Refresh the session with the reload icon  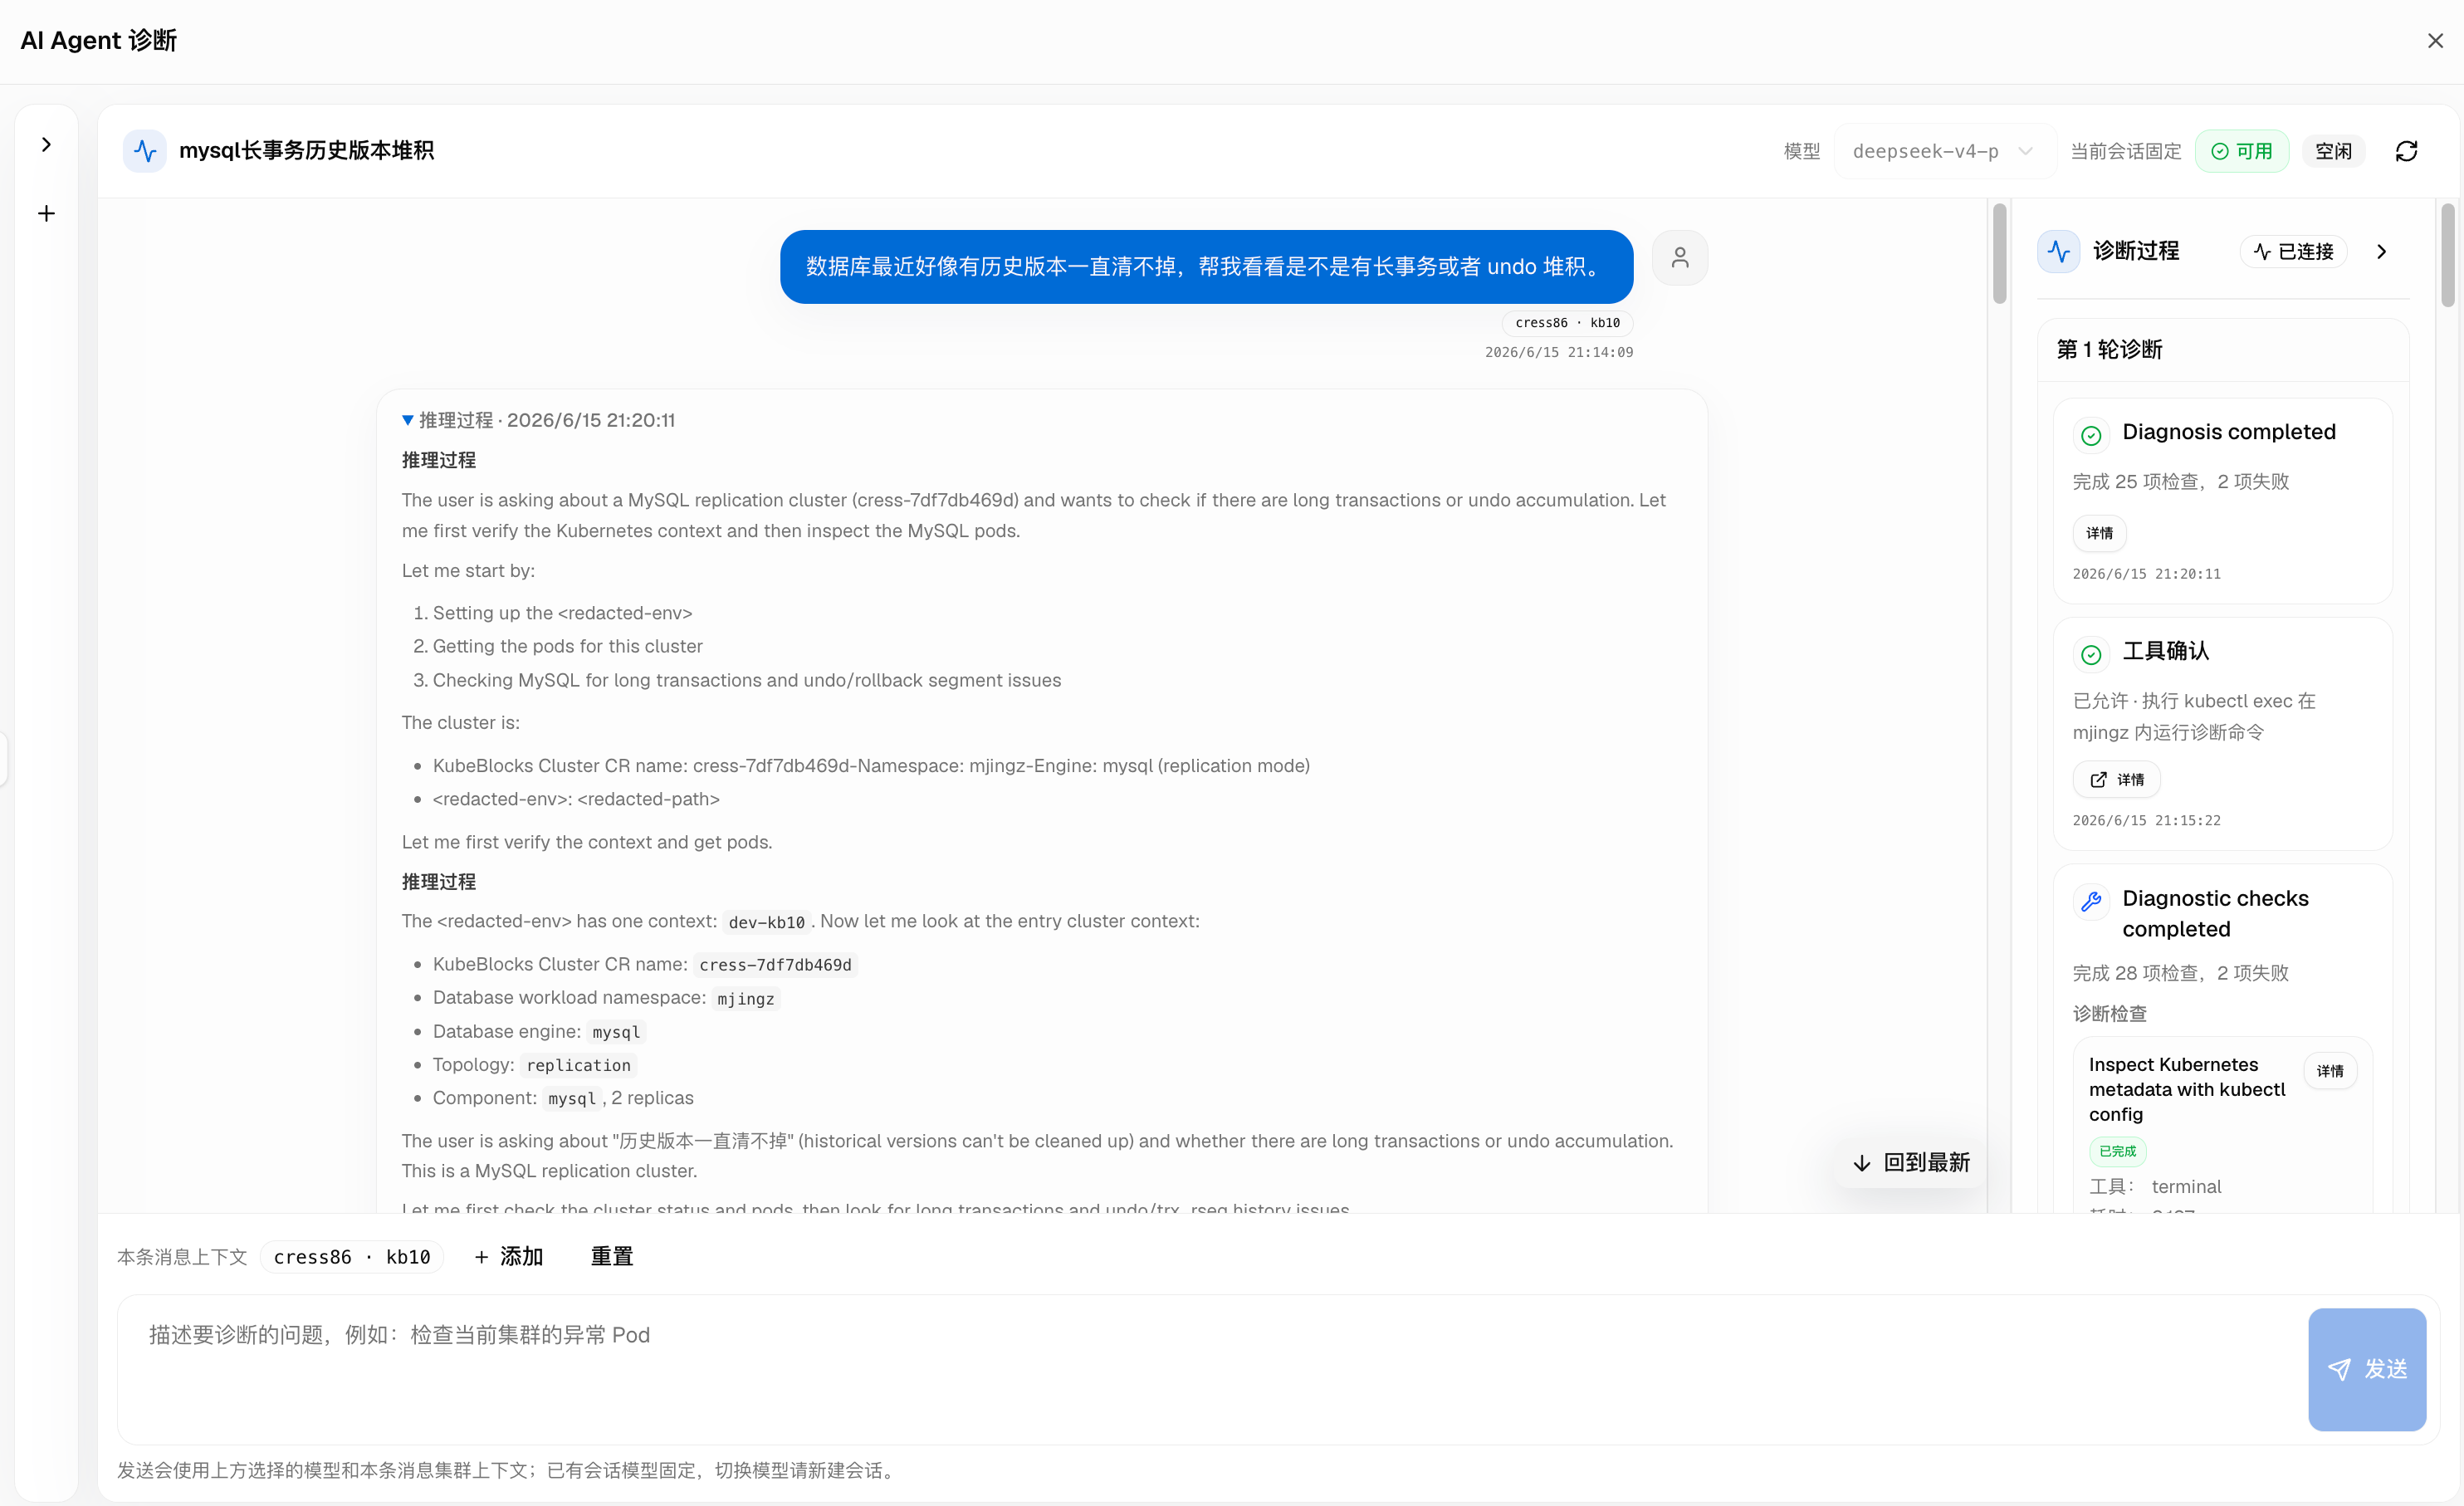click(x=2406, y=151)
